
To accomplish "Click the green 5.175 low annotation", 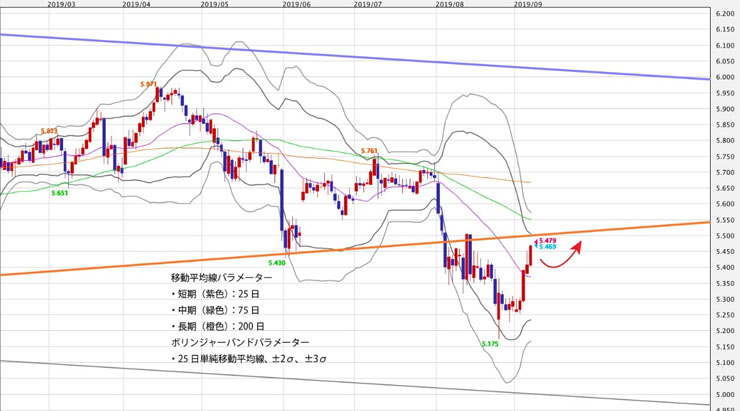I will [490, 344].
